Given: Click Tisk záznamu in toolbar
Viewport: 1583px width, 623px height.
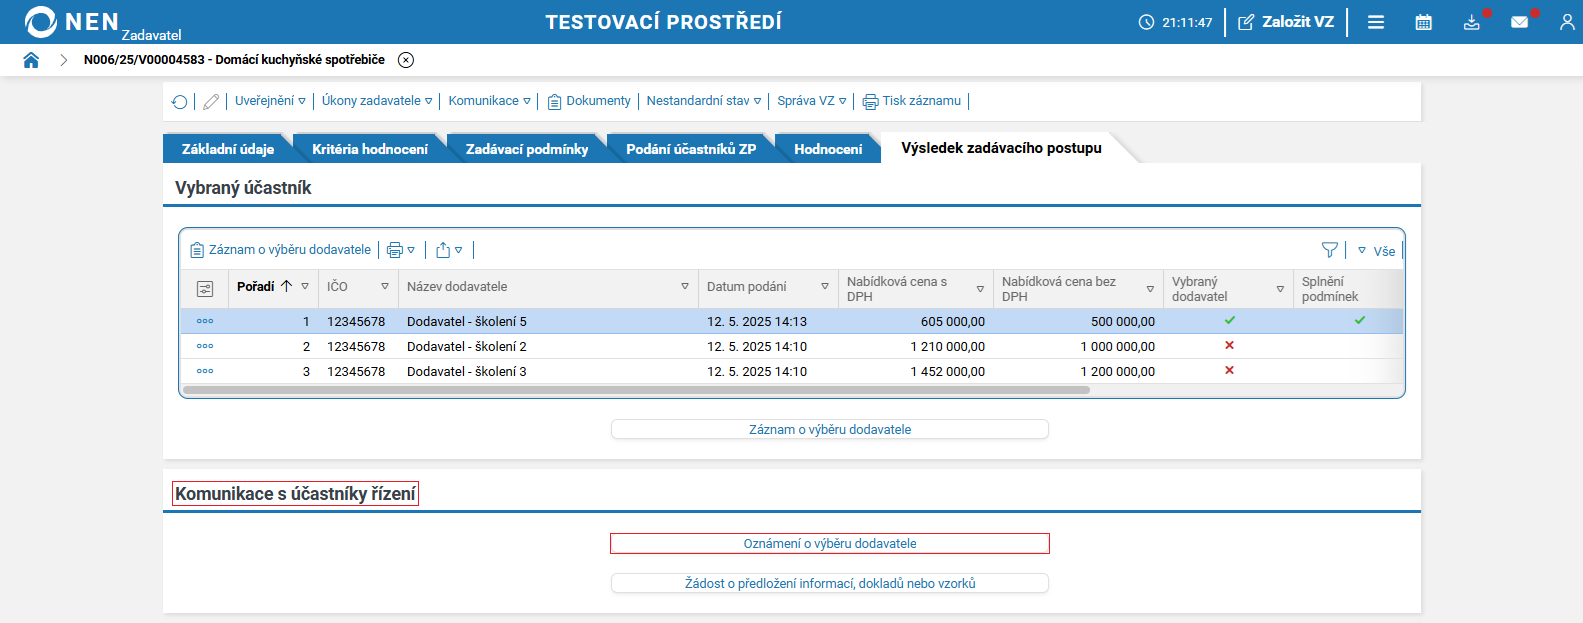Looking at the screenshot, I should tap(912, 101).
